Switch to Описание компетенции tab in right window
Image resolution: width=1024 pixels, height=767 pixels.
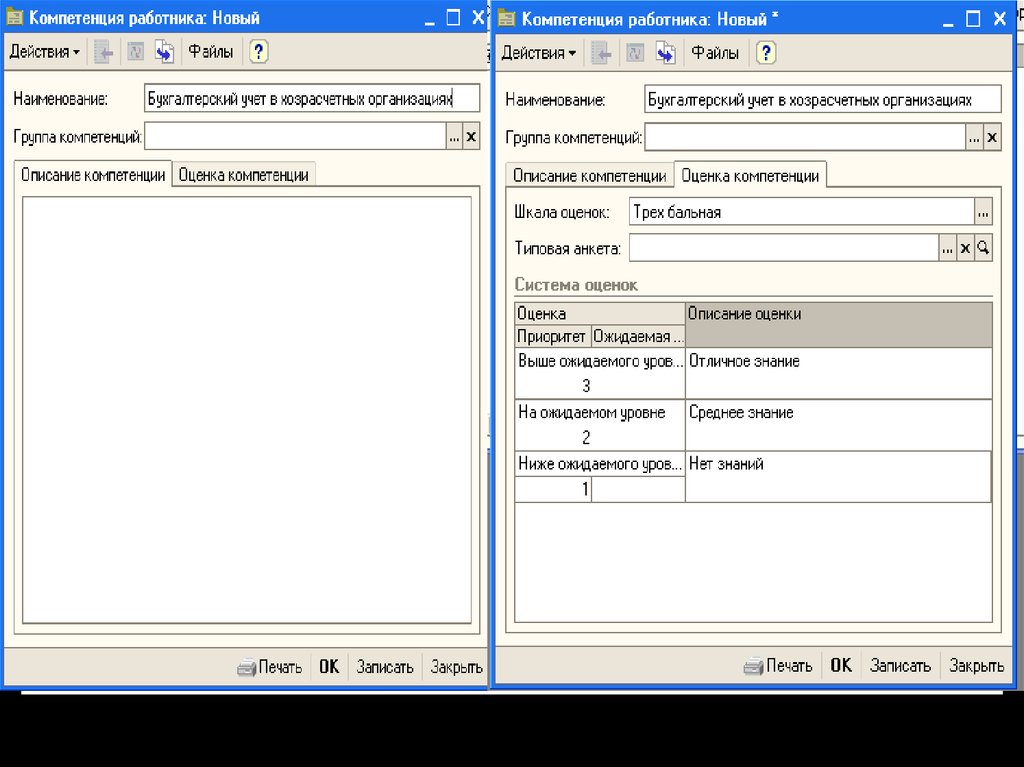pos(589,176)
